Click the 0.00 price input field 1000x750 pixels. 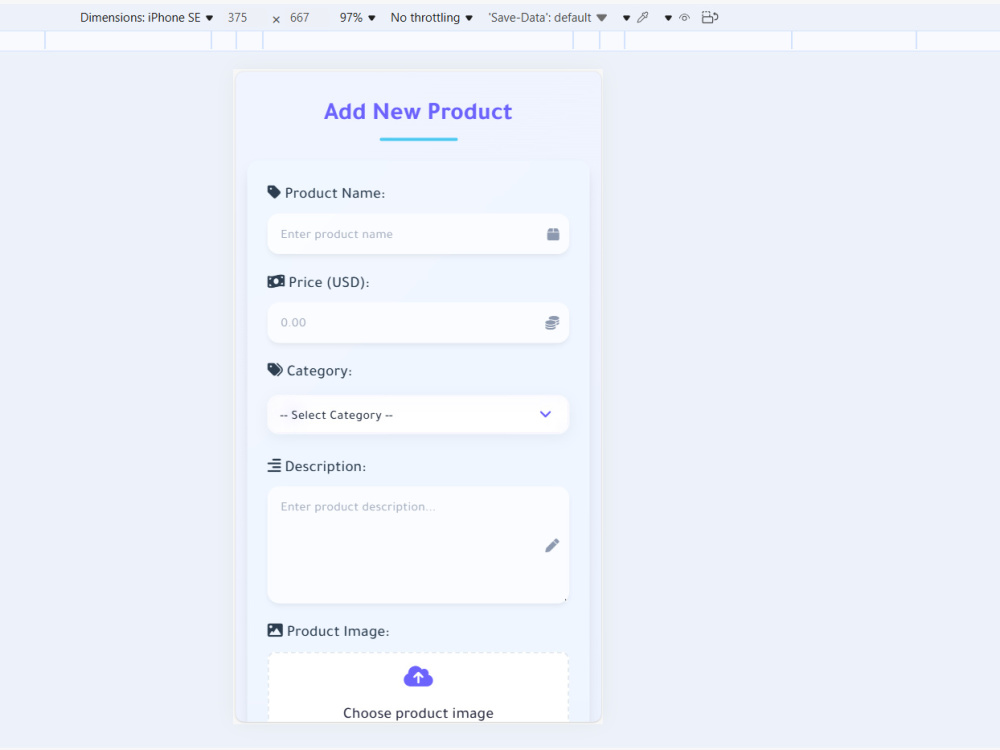[418, 323]
